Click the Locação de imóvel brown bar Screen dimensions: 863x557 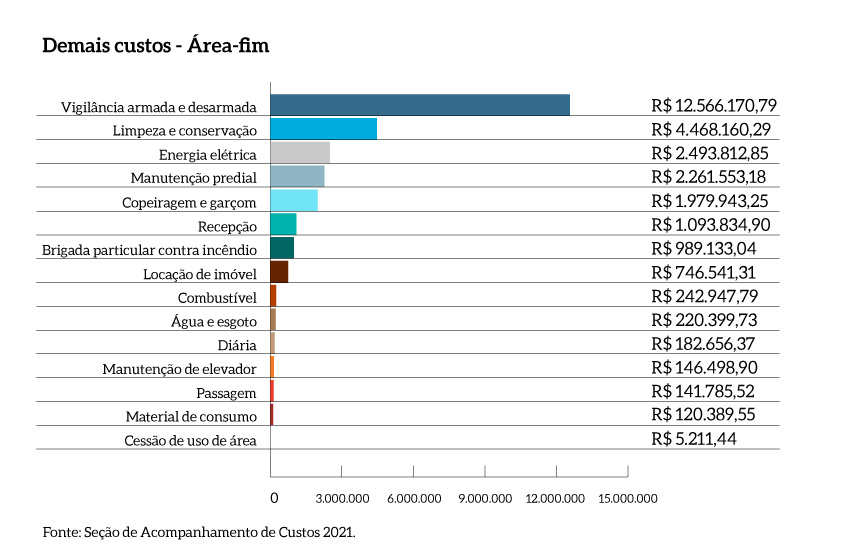pos(279,272)
